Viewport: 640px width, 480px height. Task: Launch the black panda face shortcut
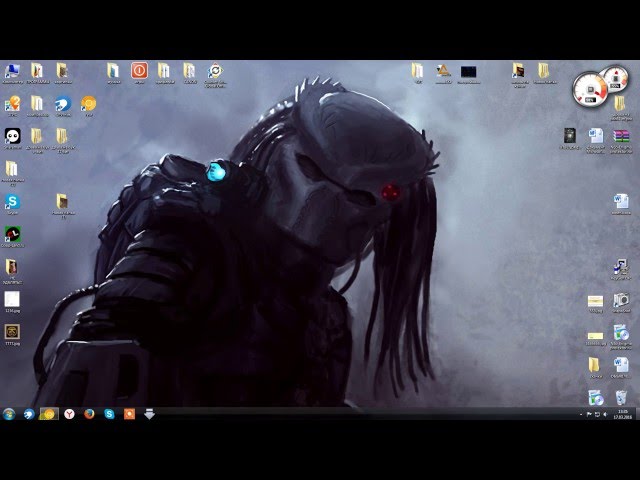click(12, 136)
